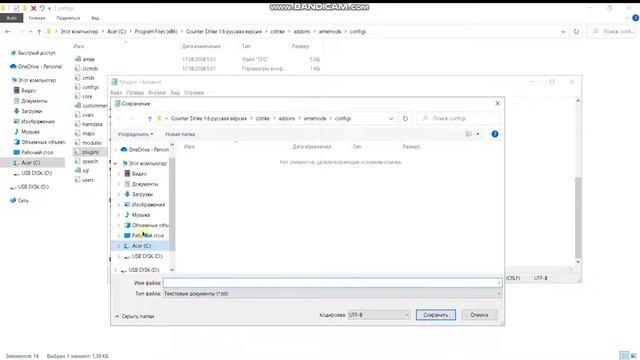Click the Имя column header in Explorer

[79, 46]
